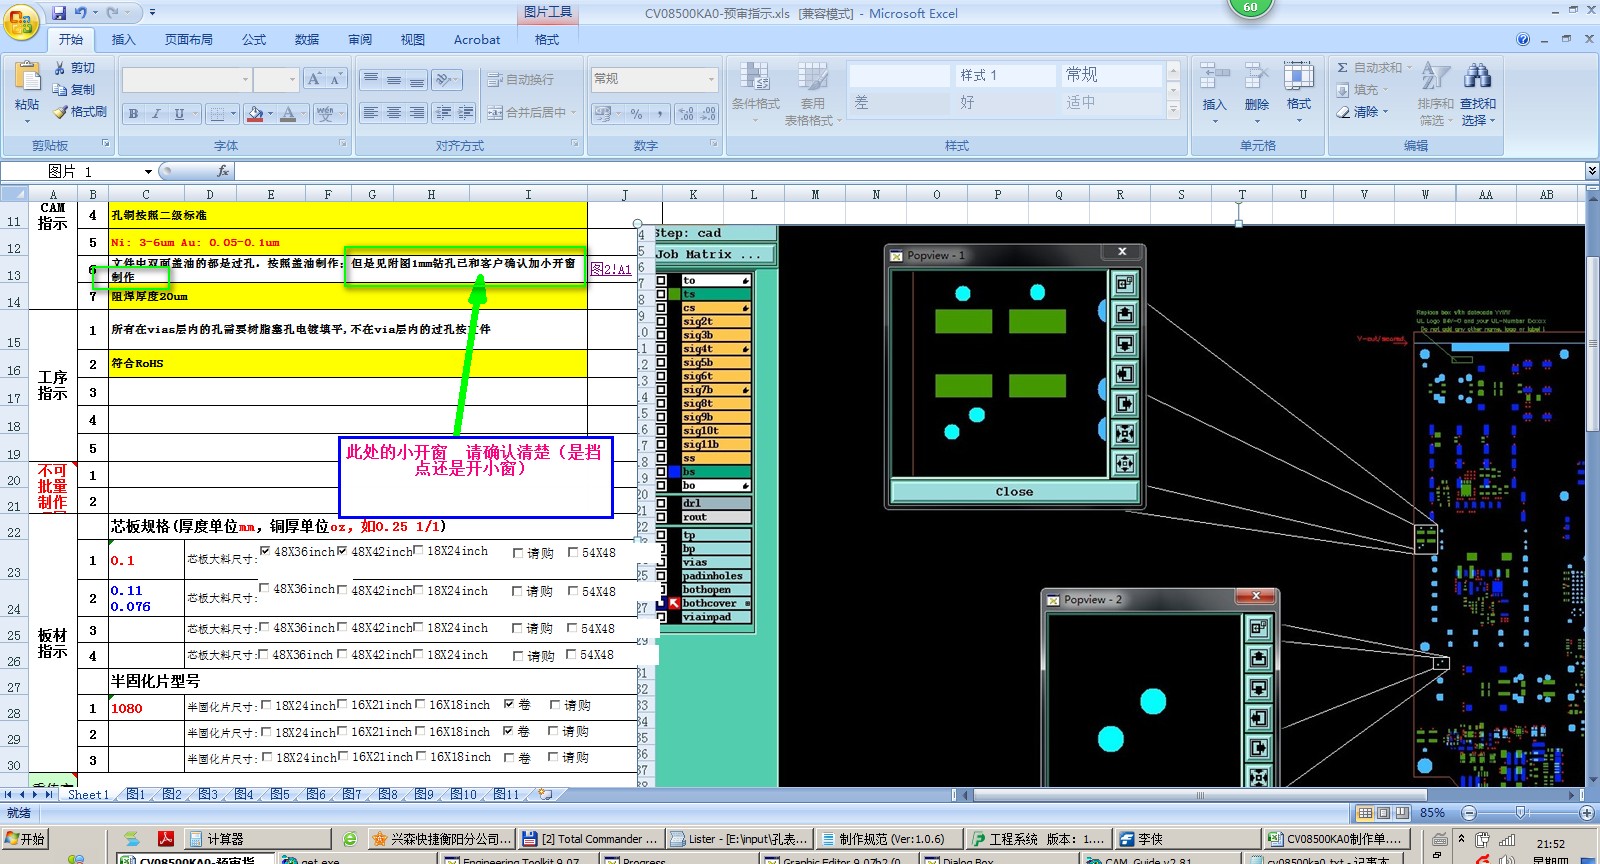Check 54X48 checkbox in the 0.1 row
Screen dimensions: 1600x864
[x=573, y=552]
